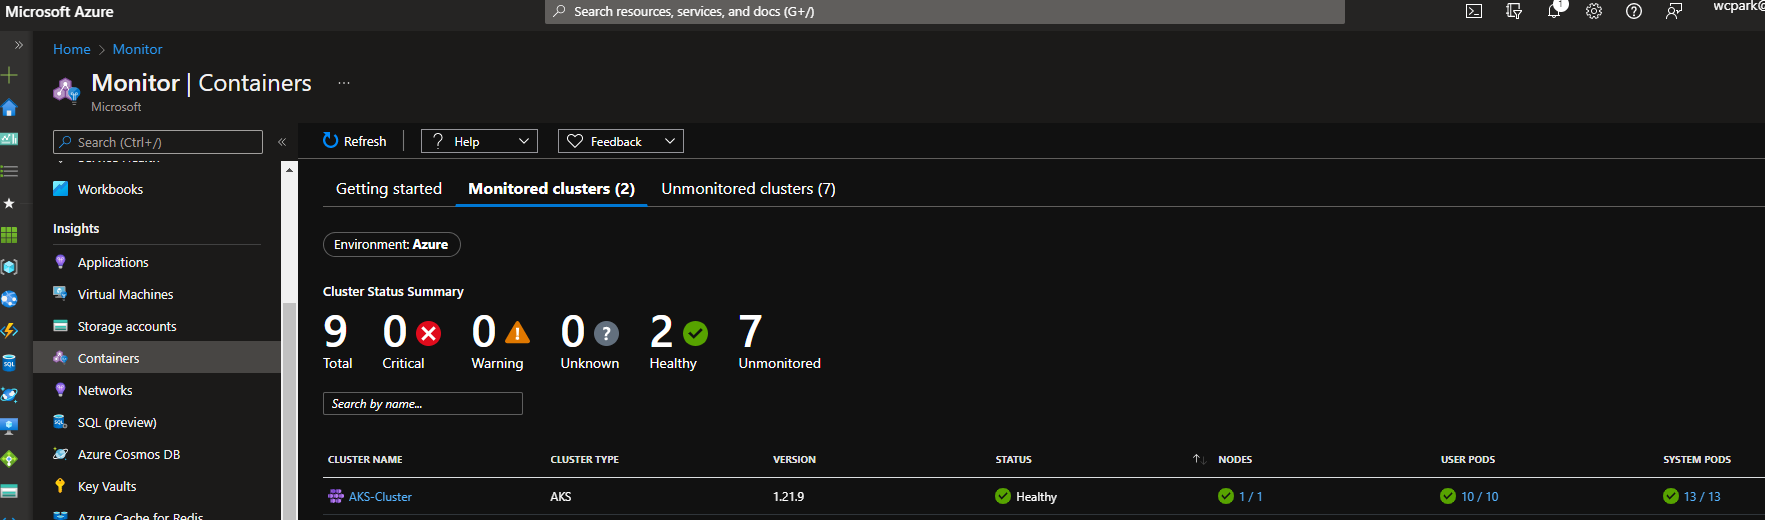1765x520 pixels.
Task: Click the Monitor breadcrumb link
Action: tap(137, 49)
